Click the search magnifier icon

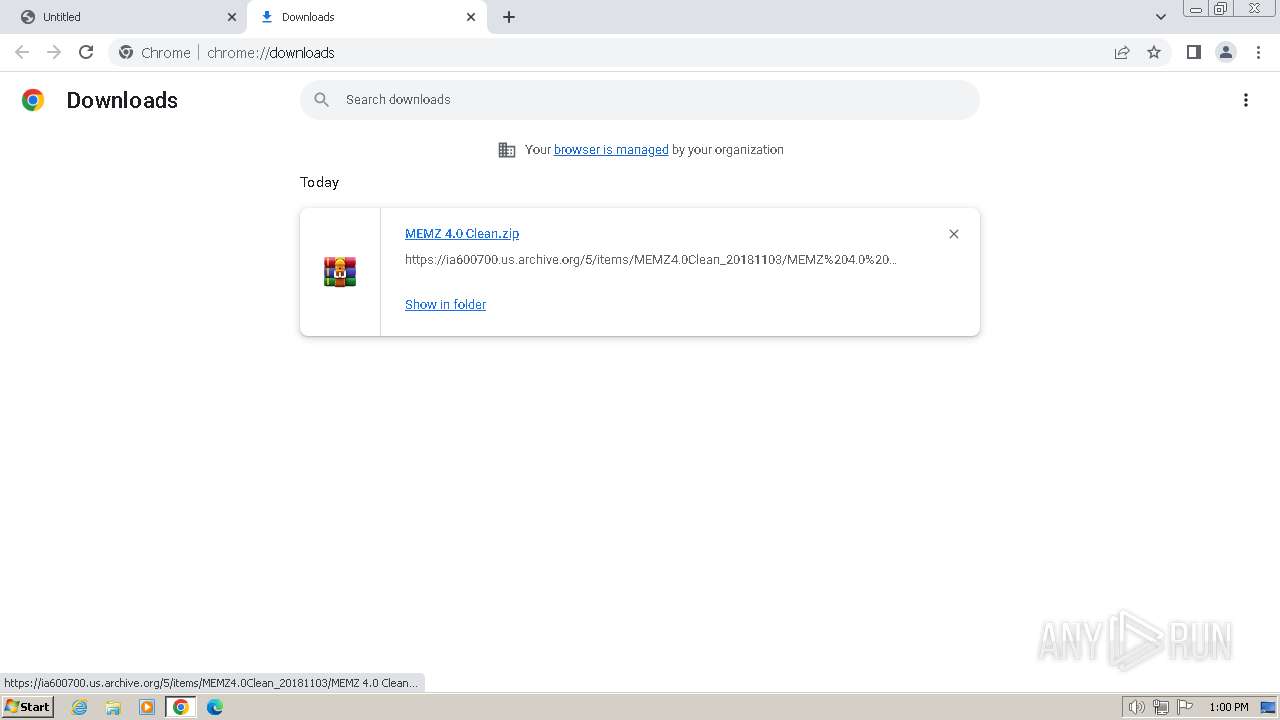321,100
